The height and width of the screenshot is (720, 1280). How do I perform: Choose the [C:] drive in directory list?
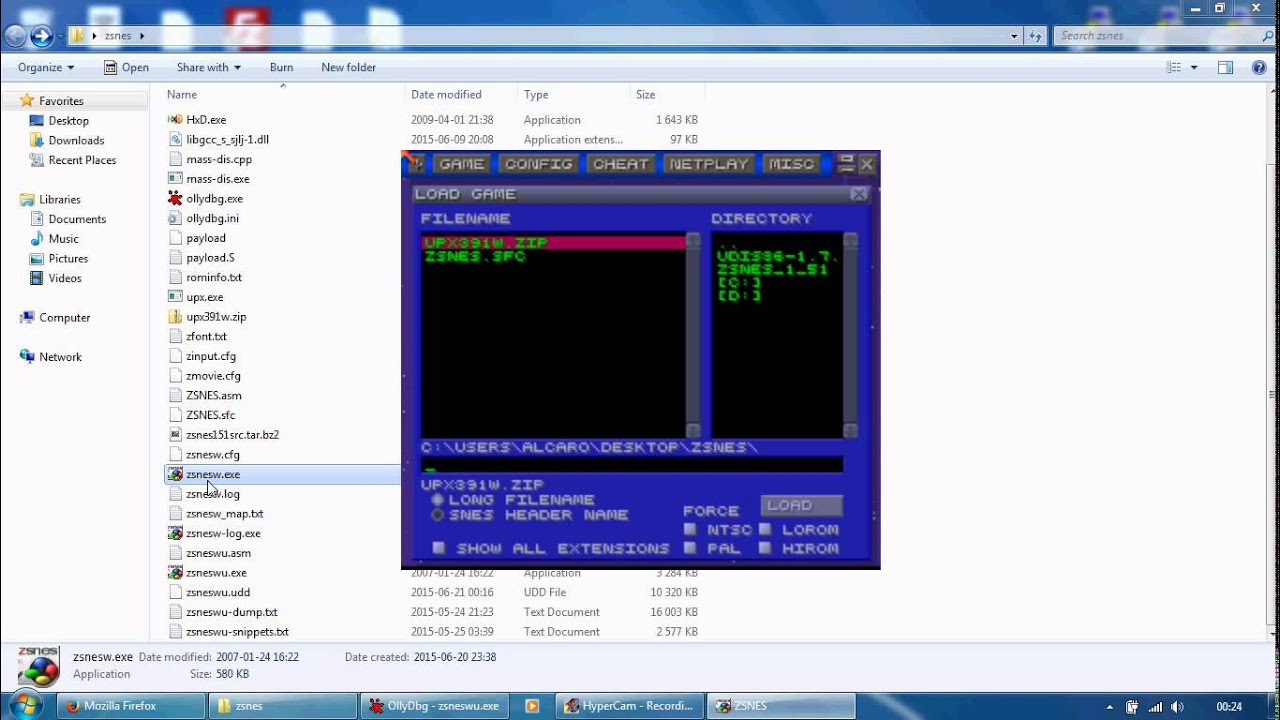740,283
